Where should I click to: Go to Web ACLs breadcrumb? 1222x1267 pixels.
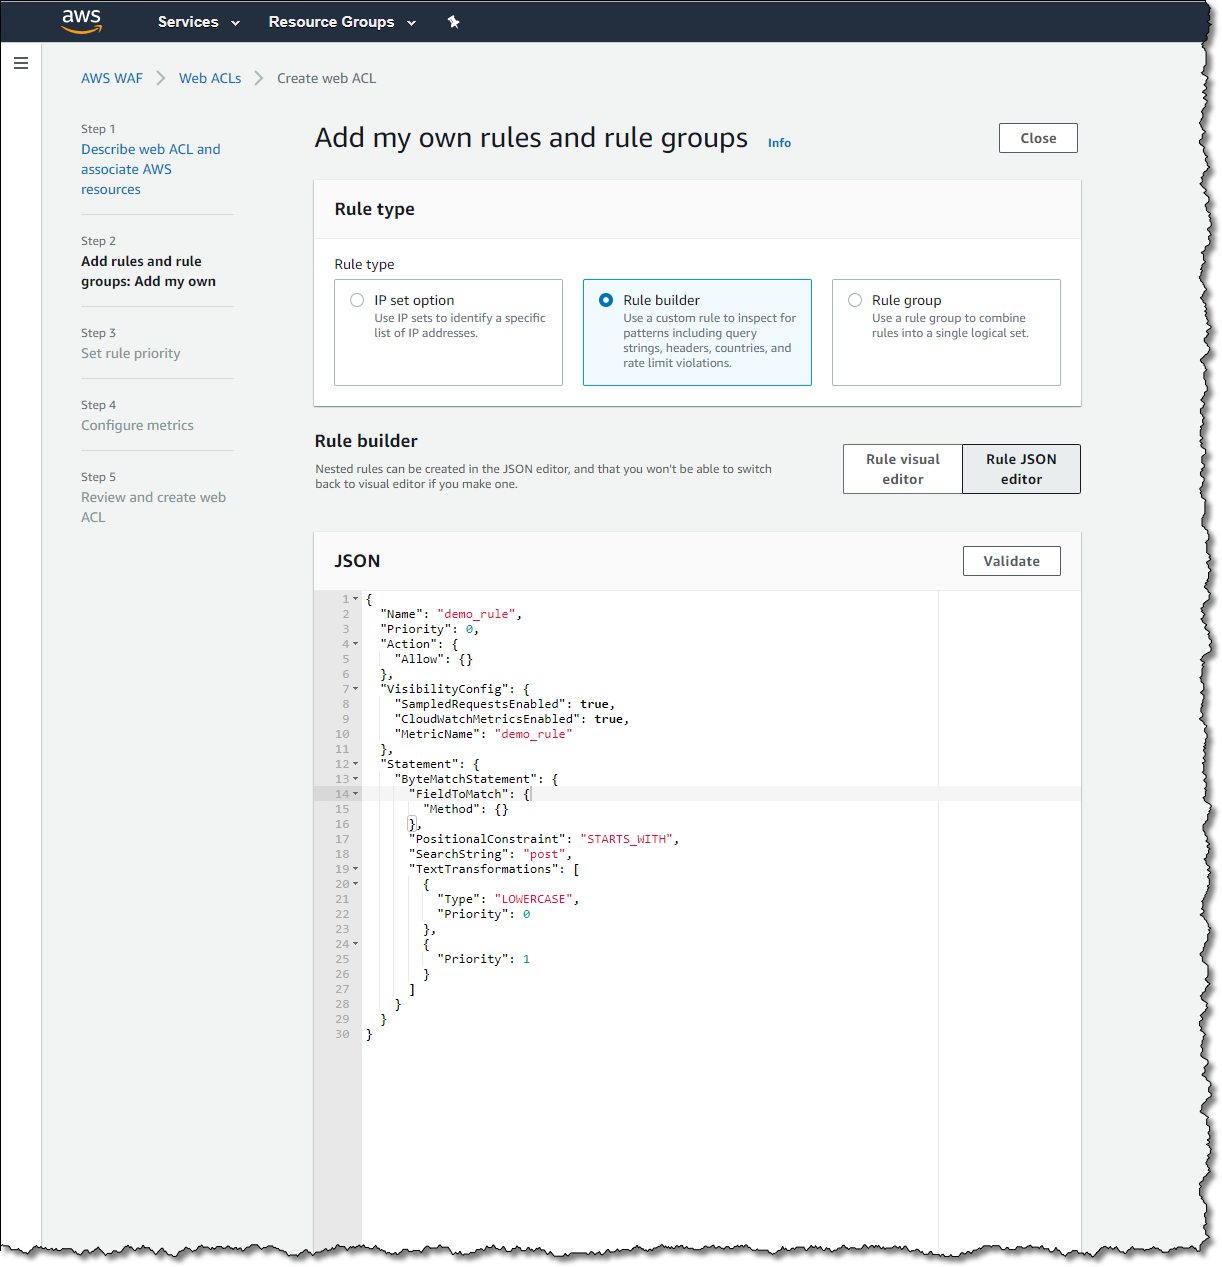click(x=210, y=78)
